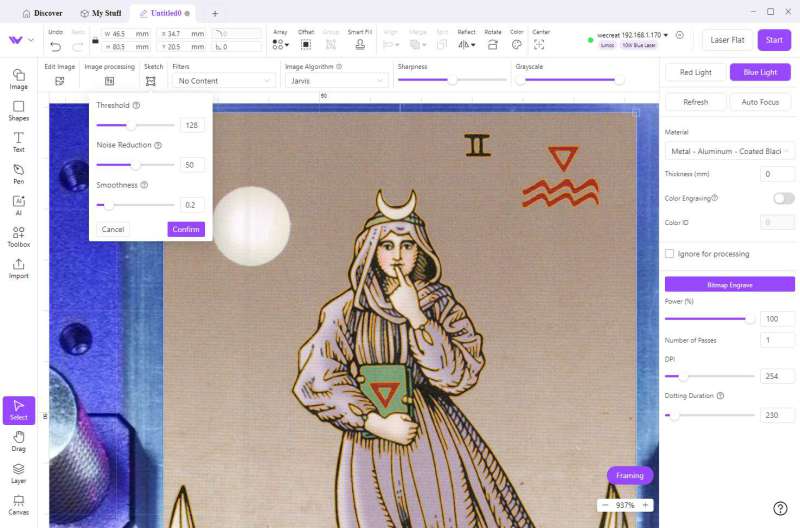
Task: Toggle the aspect ratio lock icon
Action: 95,40
